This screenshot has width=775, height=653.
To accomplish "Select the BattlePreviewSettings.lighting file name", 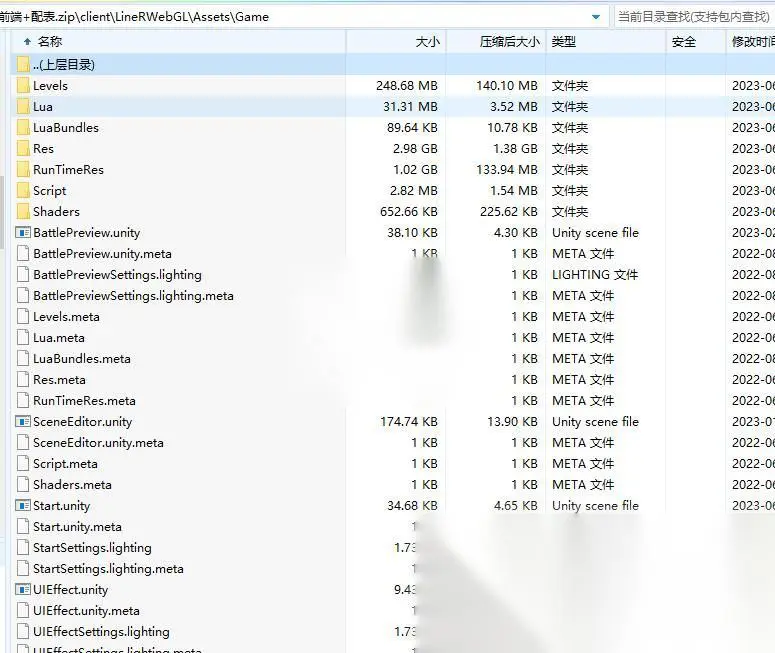I will (x=117, y=275).
